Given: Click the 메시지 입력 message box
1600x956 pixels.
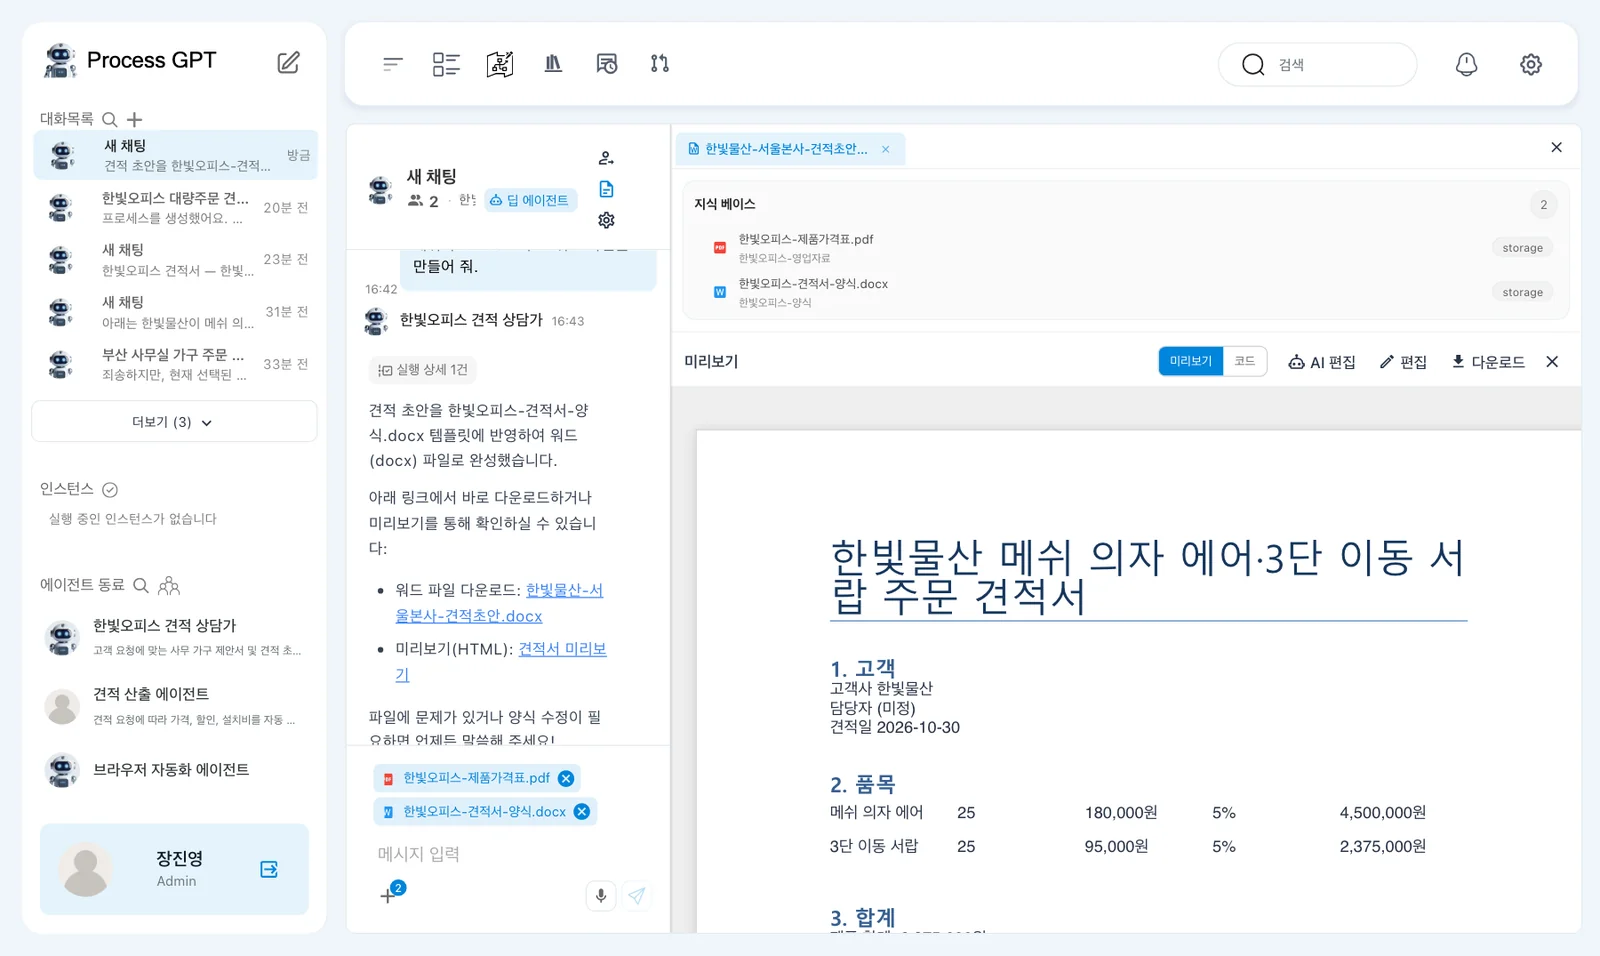Looking at the screenshot, I should (510, 854).
